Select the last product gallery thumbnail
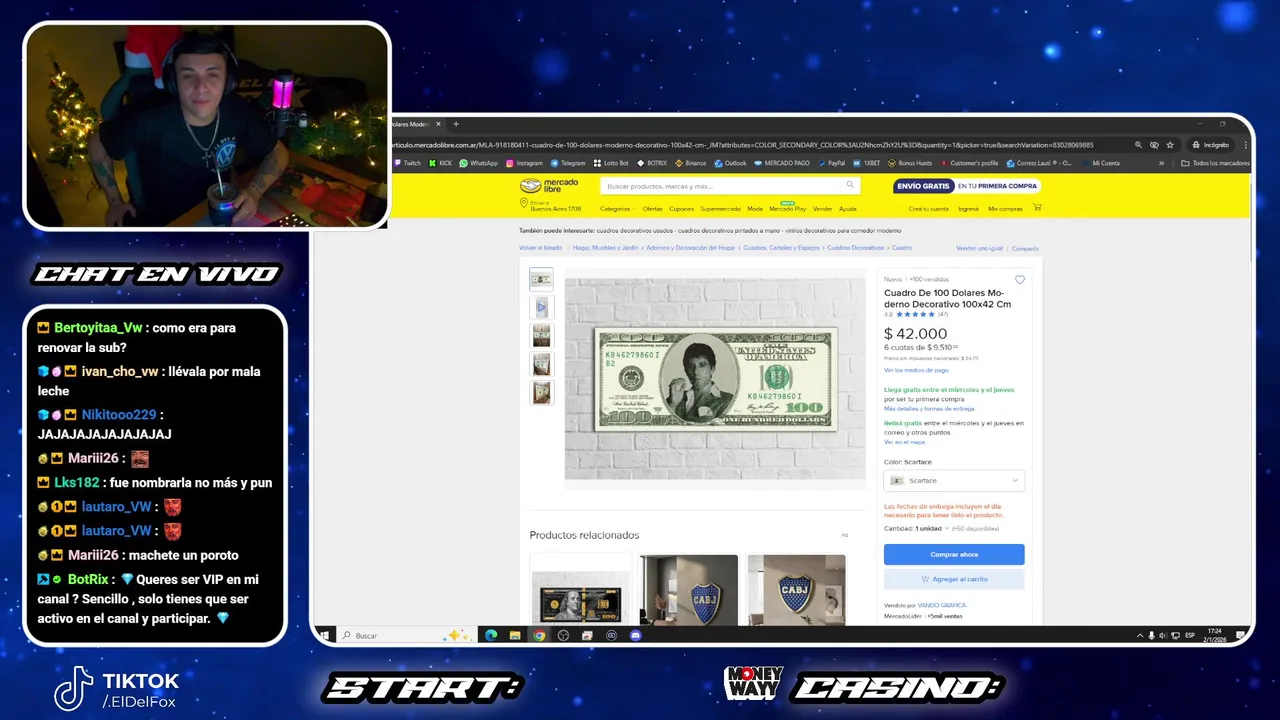Viewport: 1280px width, 720px height. (x=541, y=393)
